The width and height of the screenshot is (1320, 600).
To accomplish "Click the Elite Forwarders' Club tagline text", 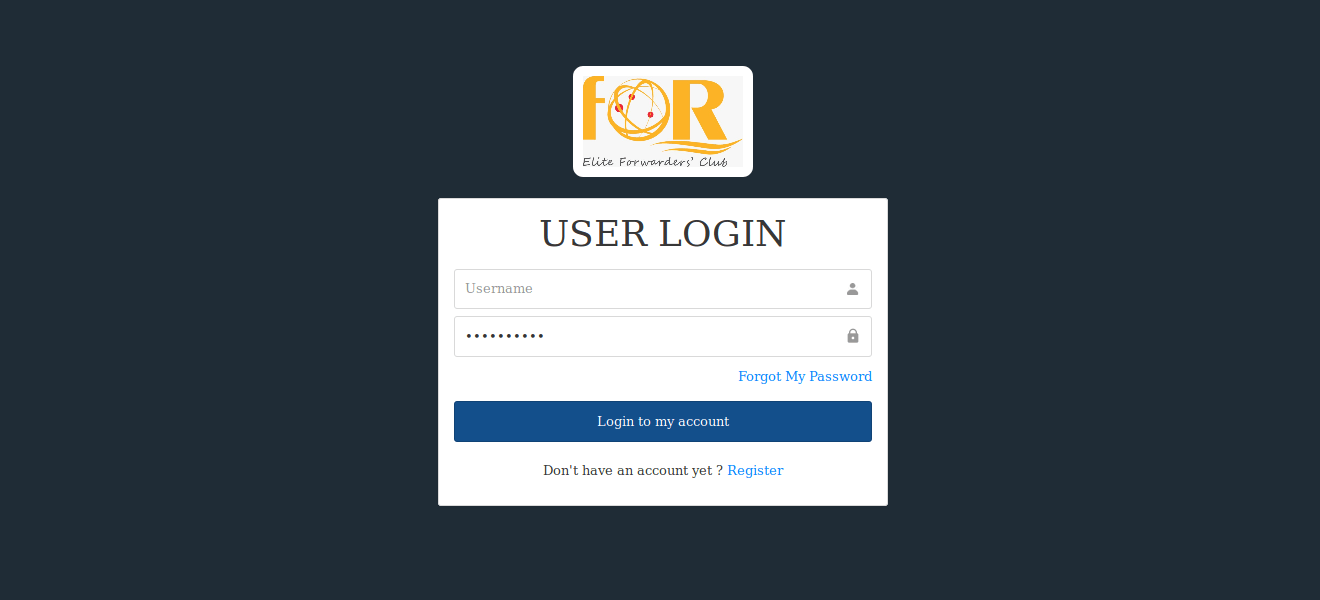I will tap(656, 161).
